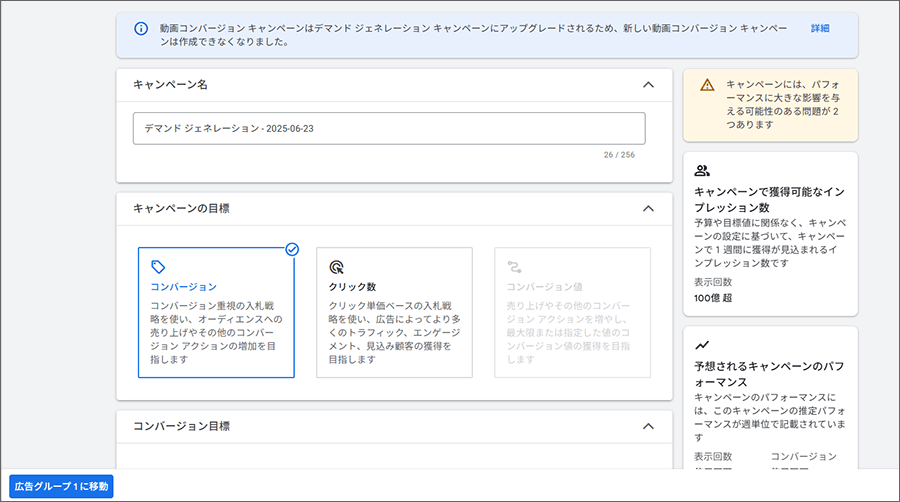
Task: Click the 広告グループ 1 に移動 button
Action: pyautogui.click(x=61, y=487)
